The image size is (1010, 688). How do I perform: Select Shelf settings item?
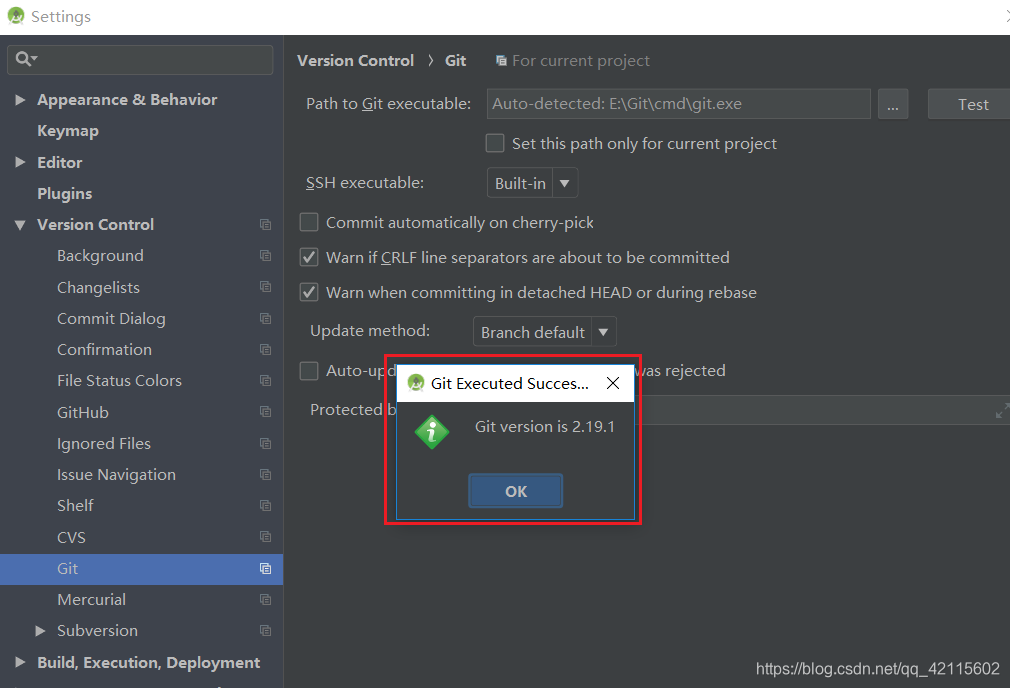pos(75,506)
